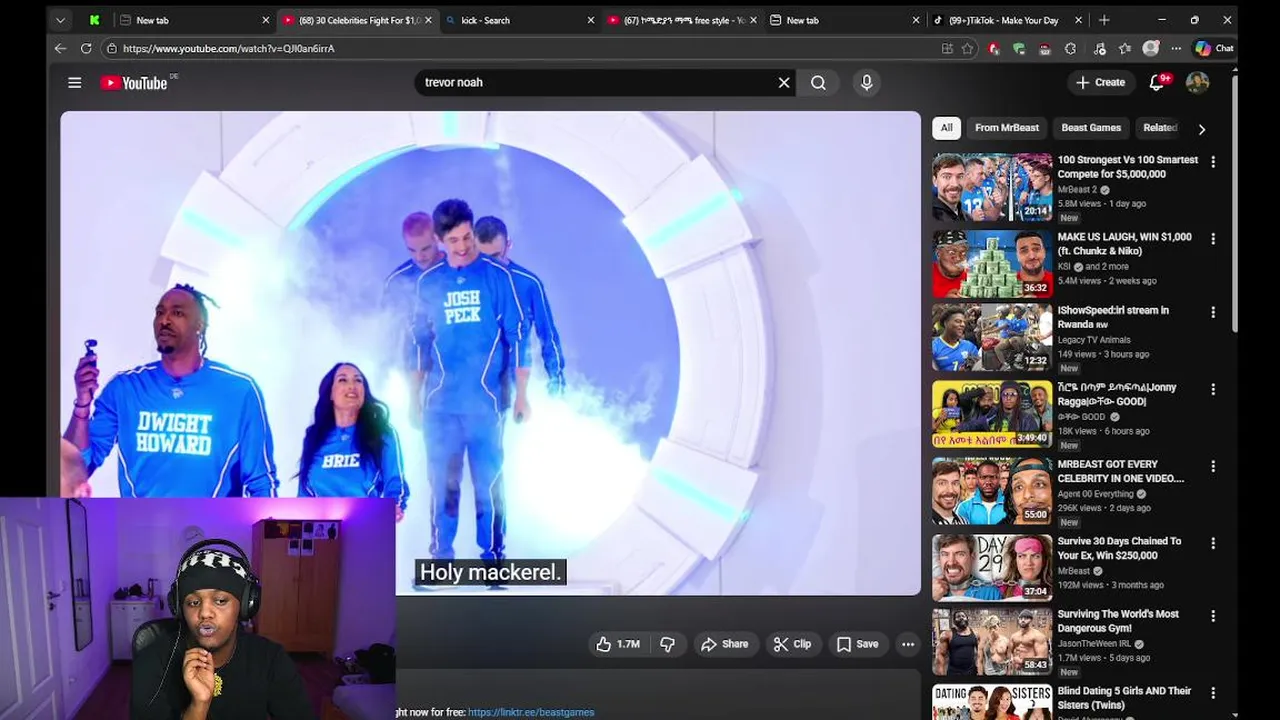
Task: Select the Beast Games chip
Action: point(1091,128)
